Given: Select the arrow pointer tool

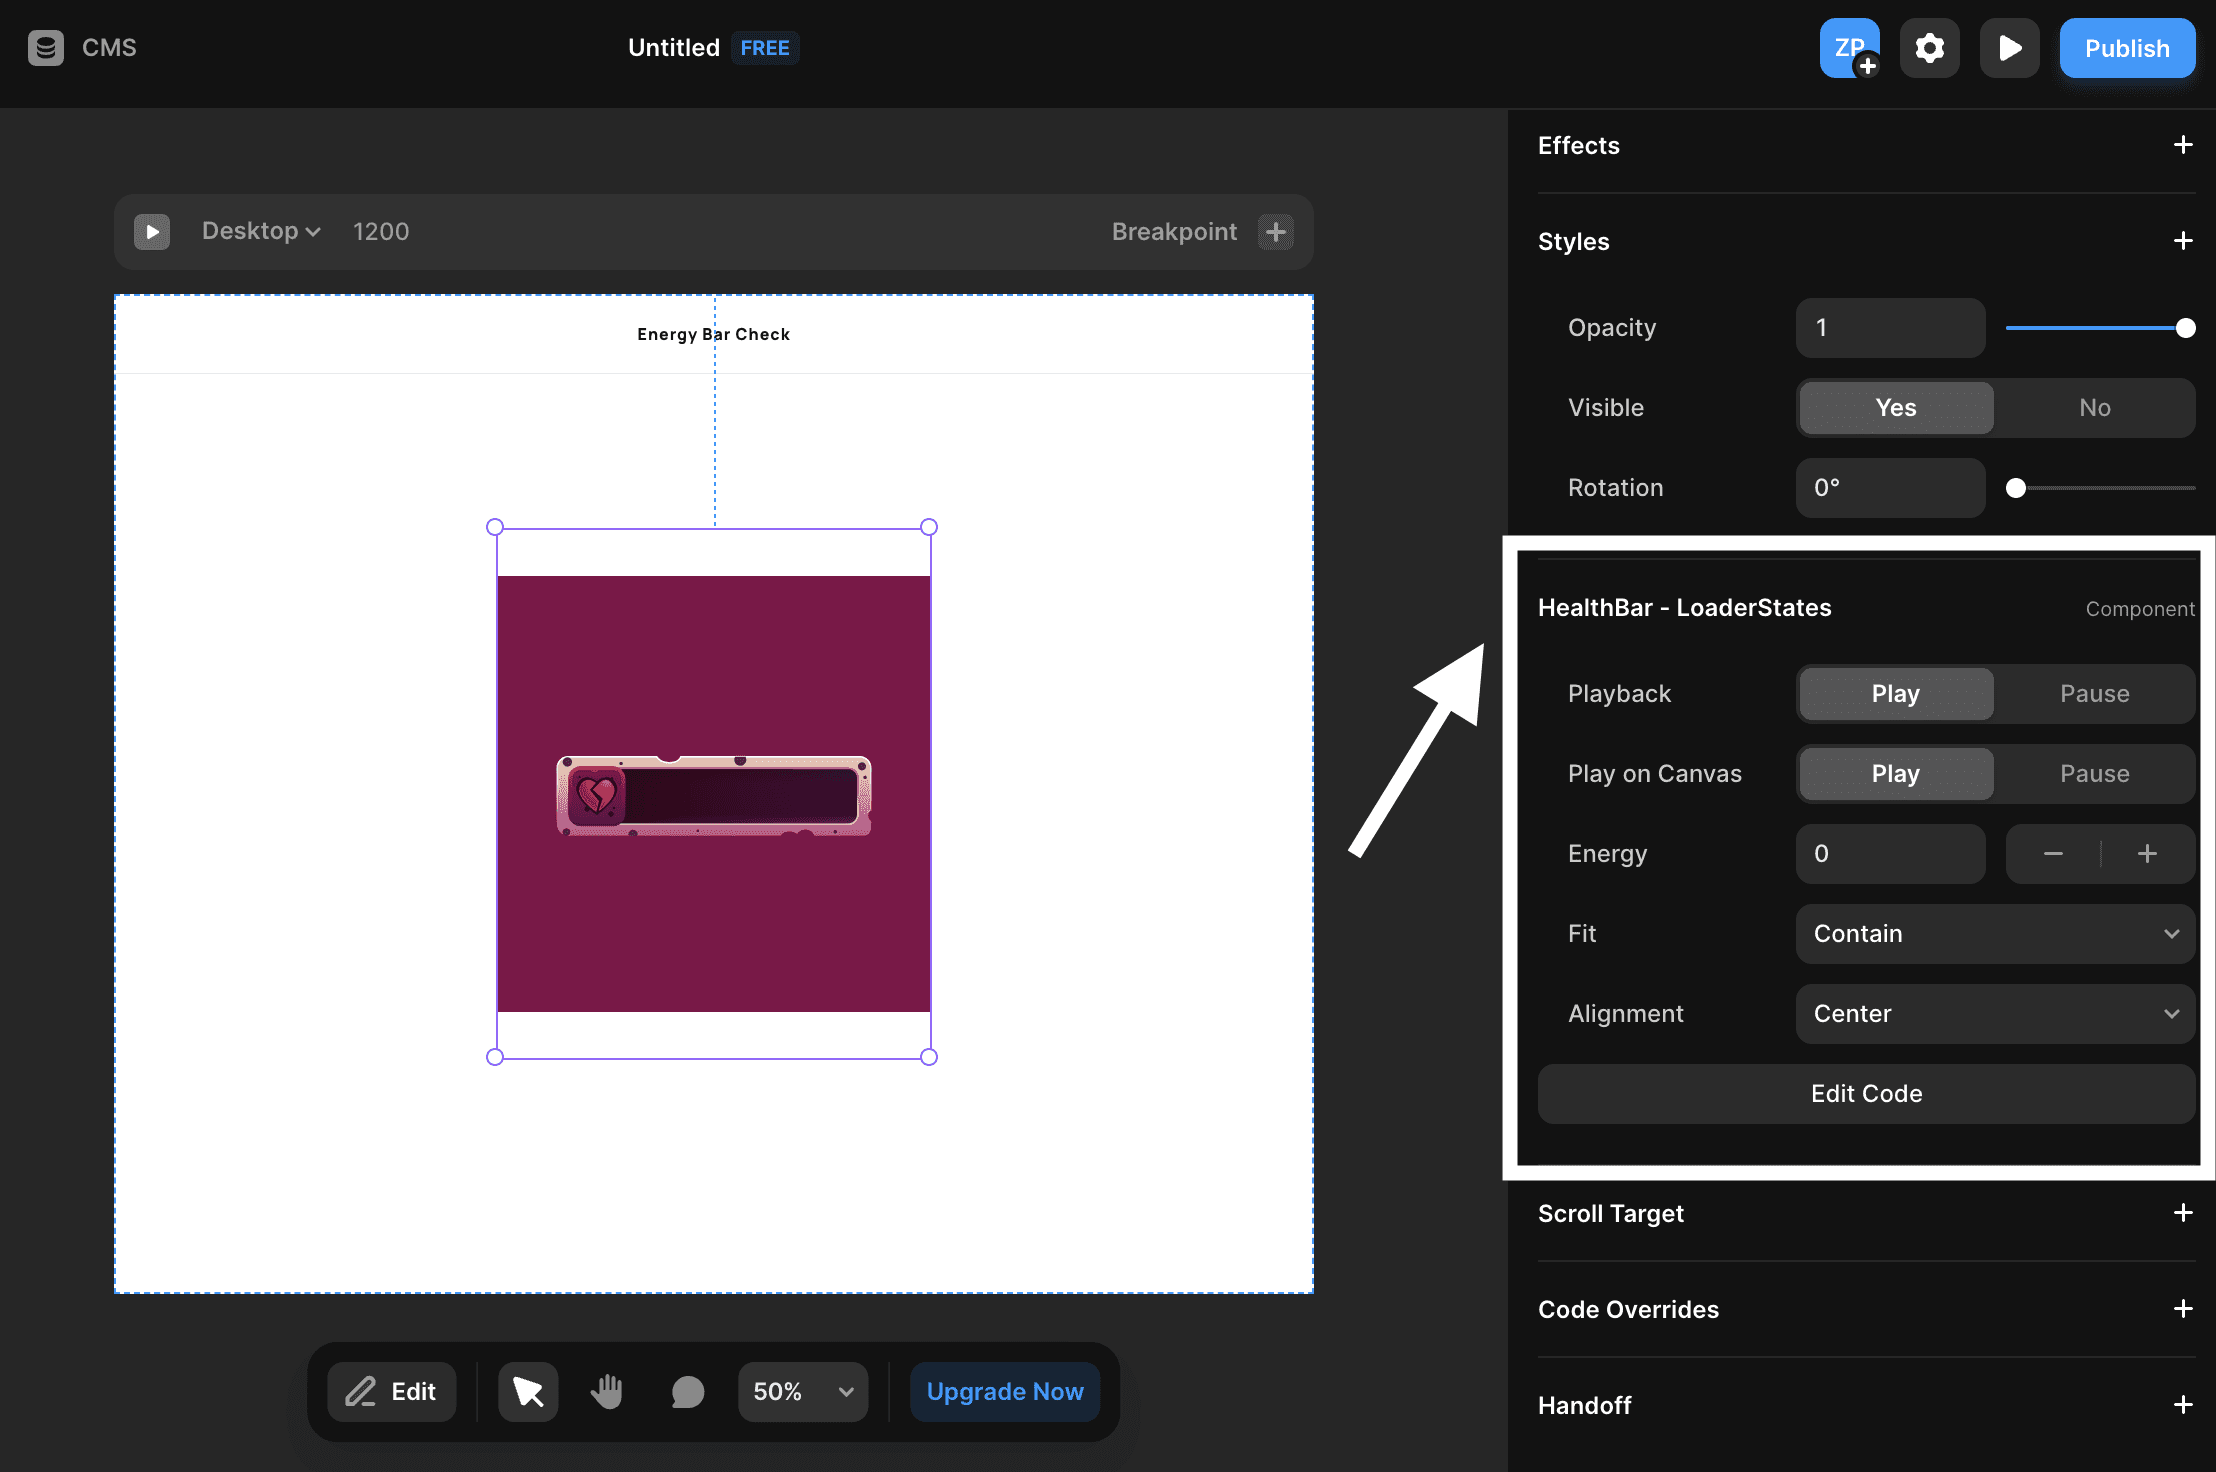Looking at the screenshot, I should (x=528, y=1391).
